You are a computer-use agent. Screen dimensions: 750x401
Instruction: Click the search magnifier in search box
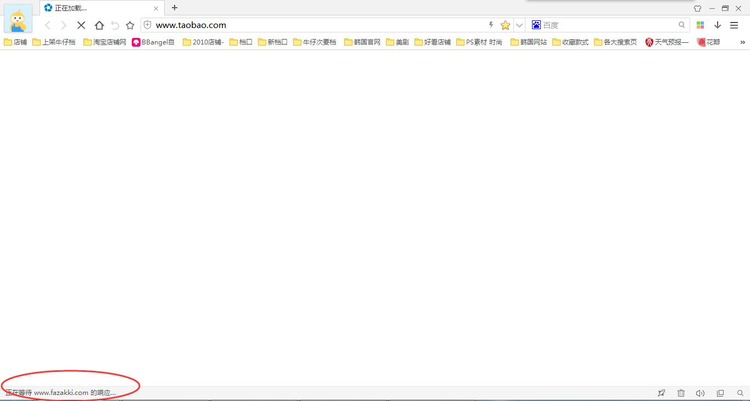point(682,25)
